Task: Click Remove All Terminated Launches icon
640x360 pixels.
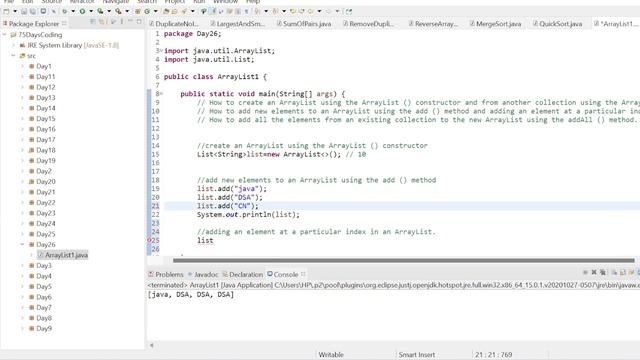Action: coord(603,272)
